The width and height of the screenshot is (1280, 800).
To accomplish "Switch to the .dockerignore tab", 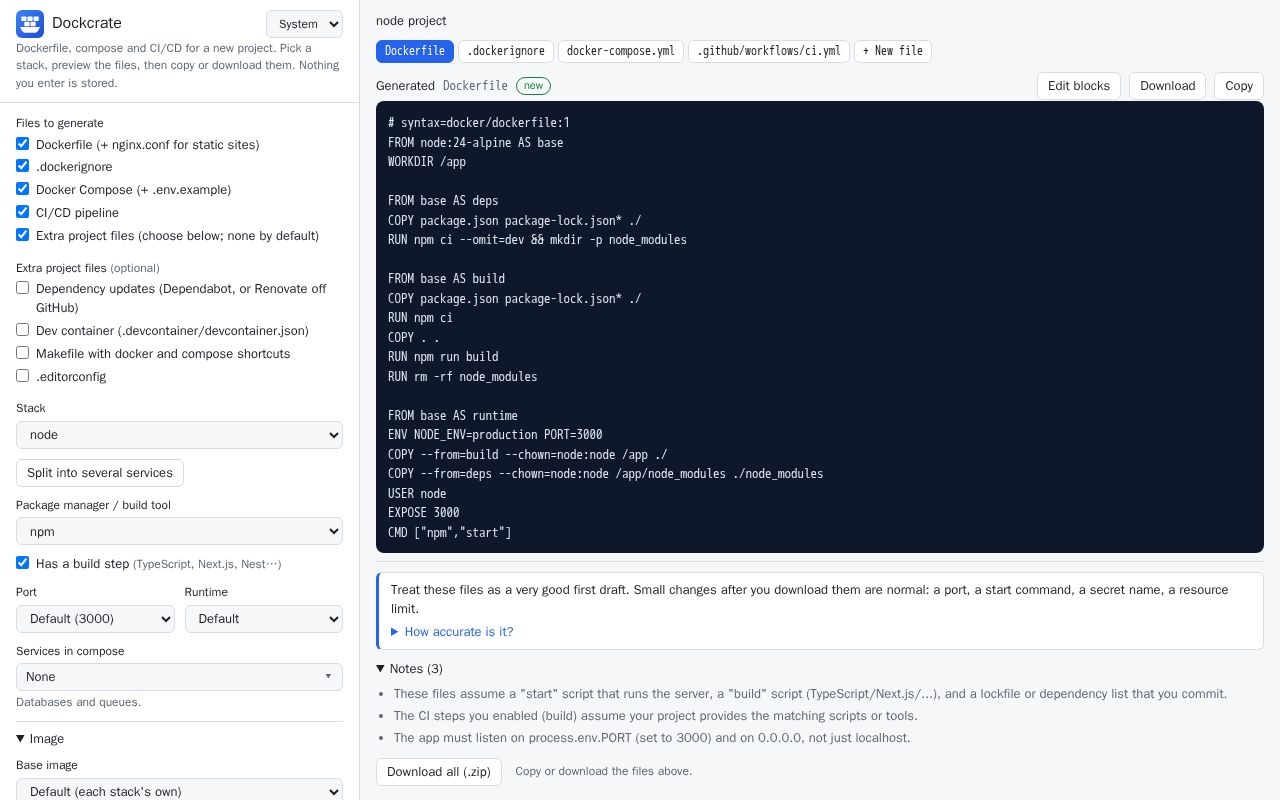I will [506, 51].
